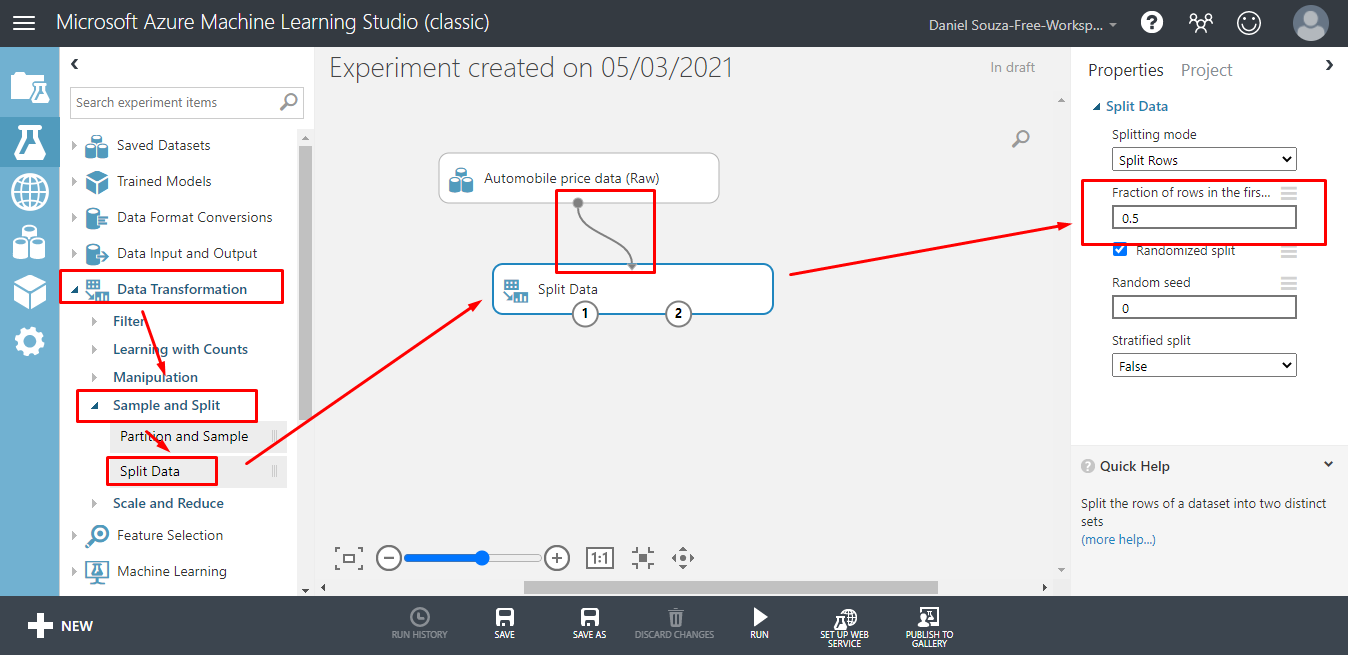This screenshot has height=655, width=1348.
Task: Open the Stratified split dropdown
Action: 1204,365
